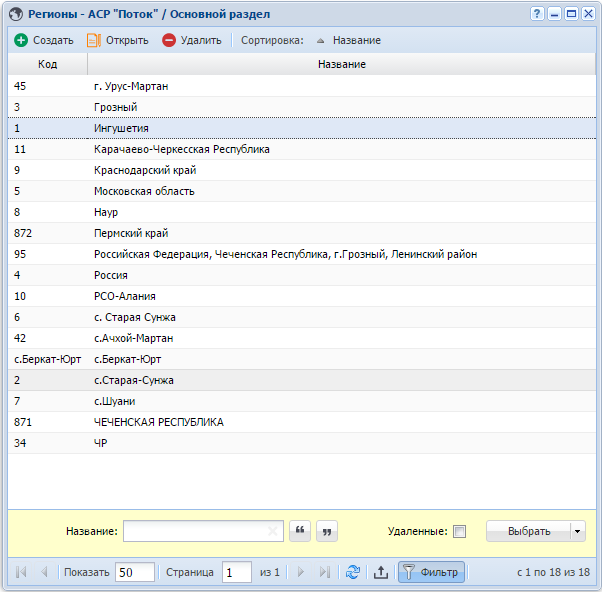Open the Выбрать dropdown arrow
This screenshot has height=592, width=602.
click(577, 531)
